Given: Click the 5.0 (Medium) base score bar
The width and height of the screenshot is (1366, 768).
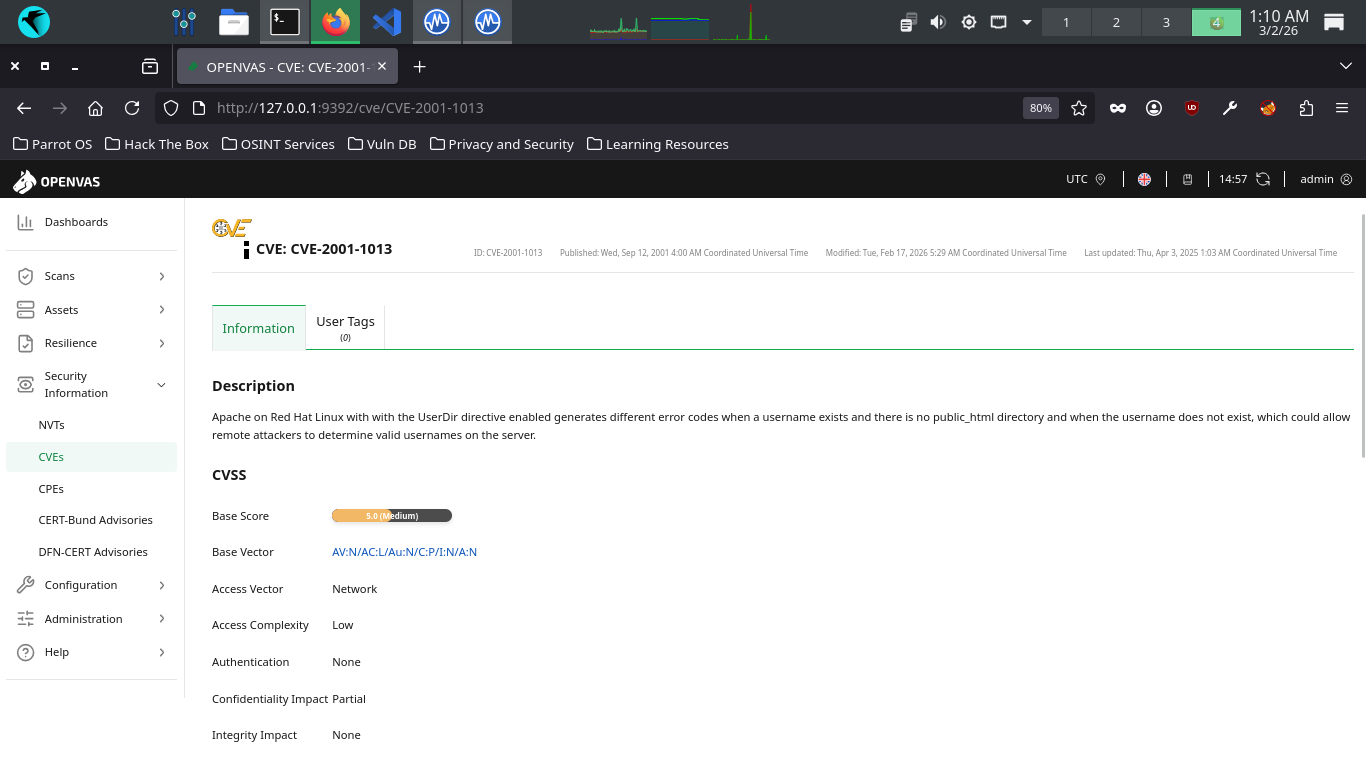Looking at the screenshot, I should 391,516.
